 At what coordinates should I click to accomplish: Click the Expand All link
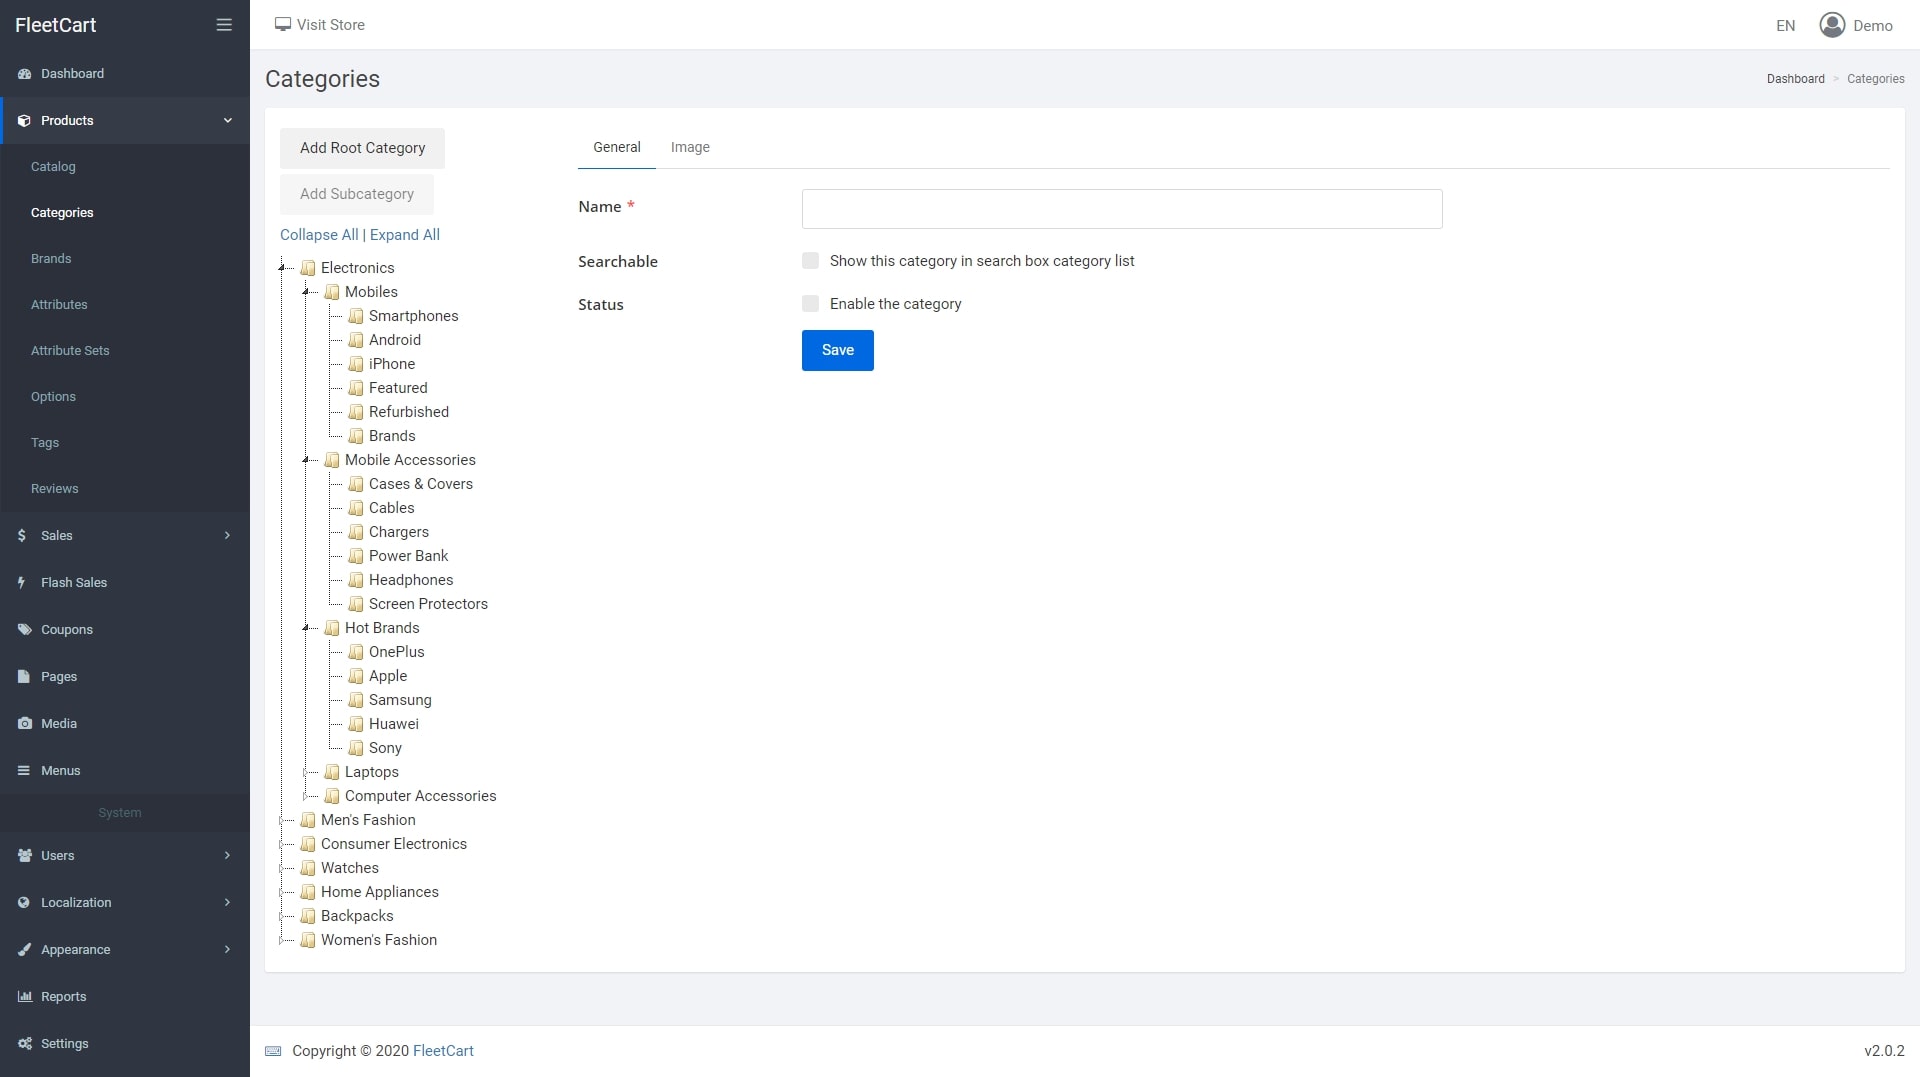[x=405, y=235]
